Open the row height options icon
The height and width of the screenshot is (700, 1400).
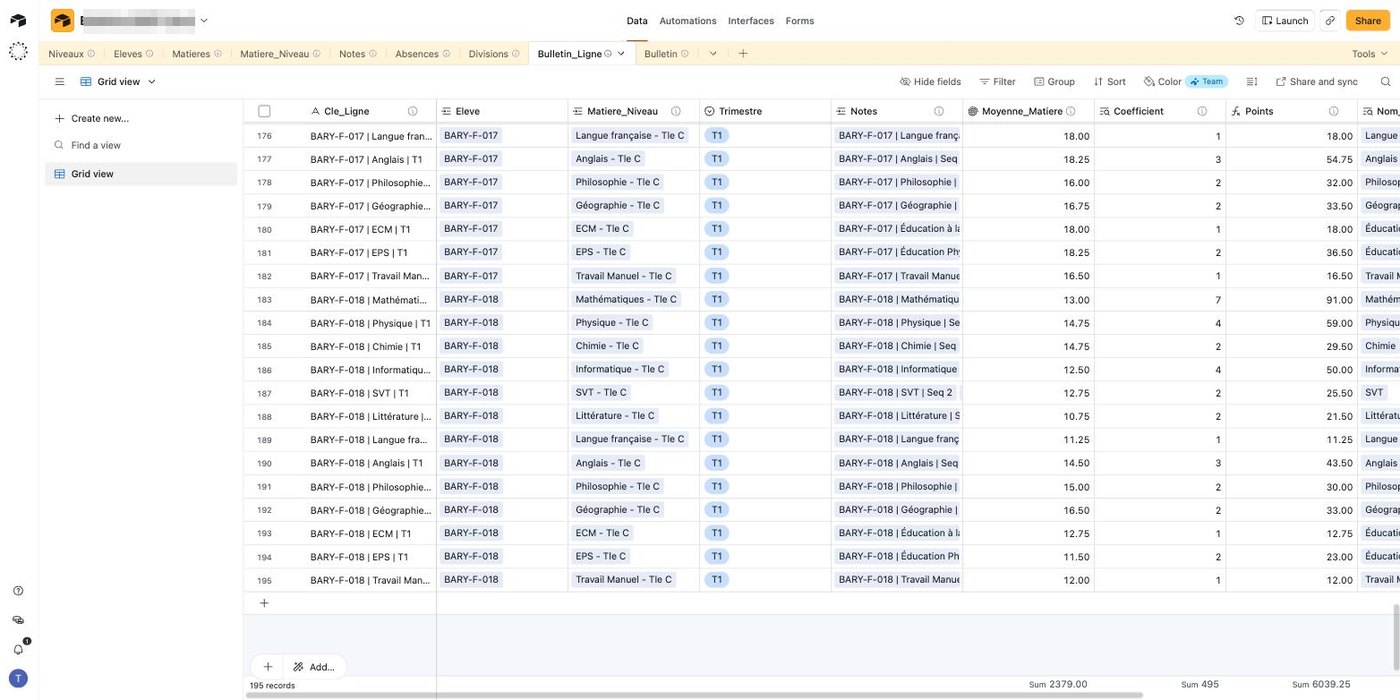click(1251, 82)
